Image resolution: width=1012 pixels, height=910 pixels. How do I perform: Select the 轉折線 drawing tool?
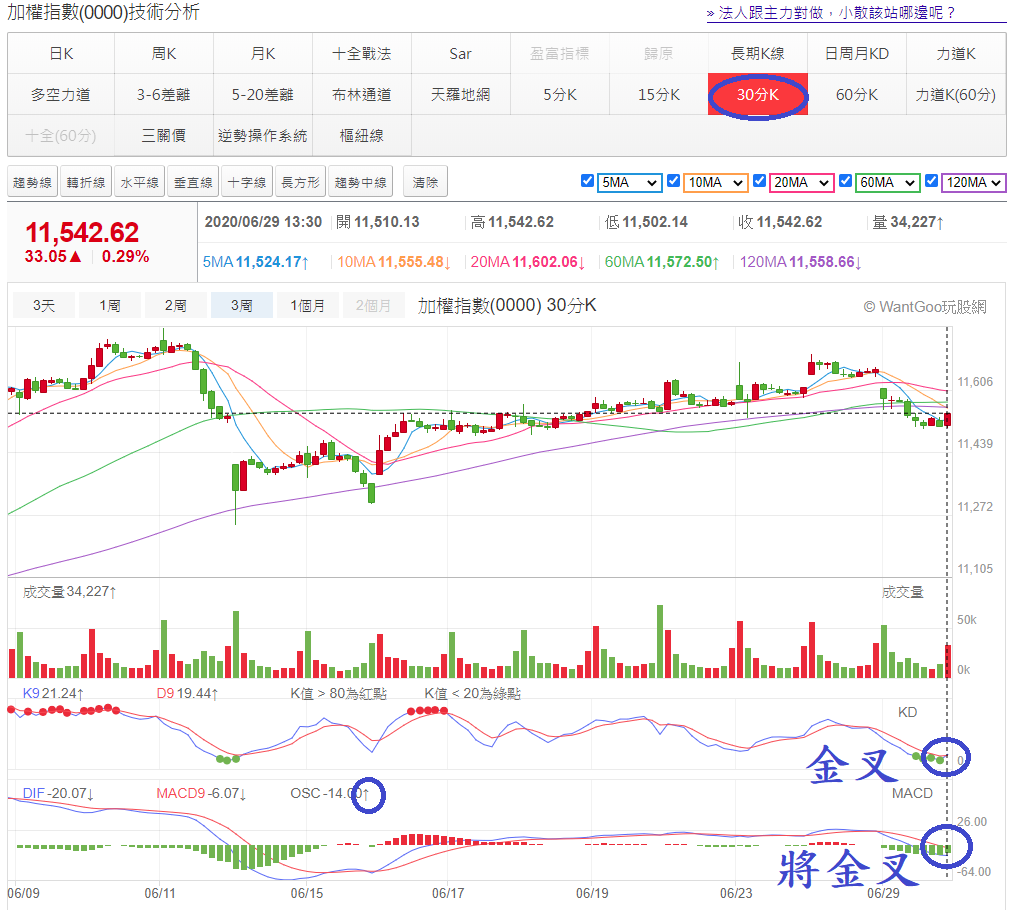[86, 183]
